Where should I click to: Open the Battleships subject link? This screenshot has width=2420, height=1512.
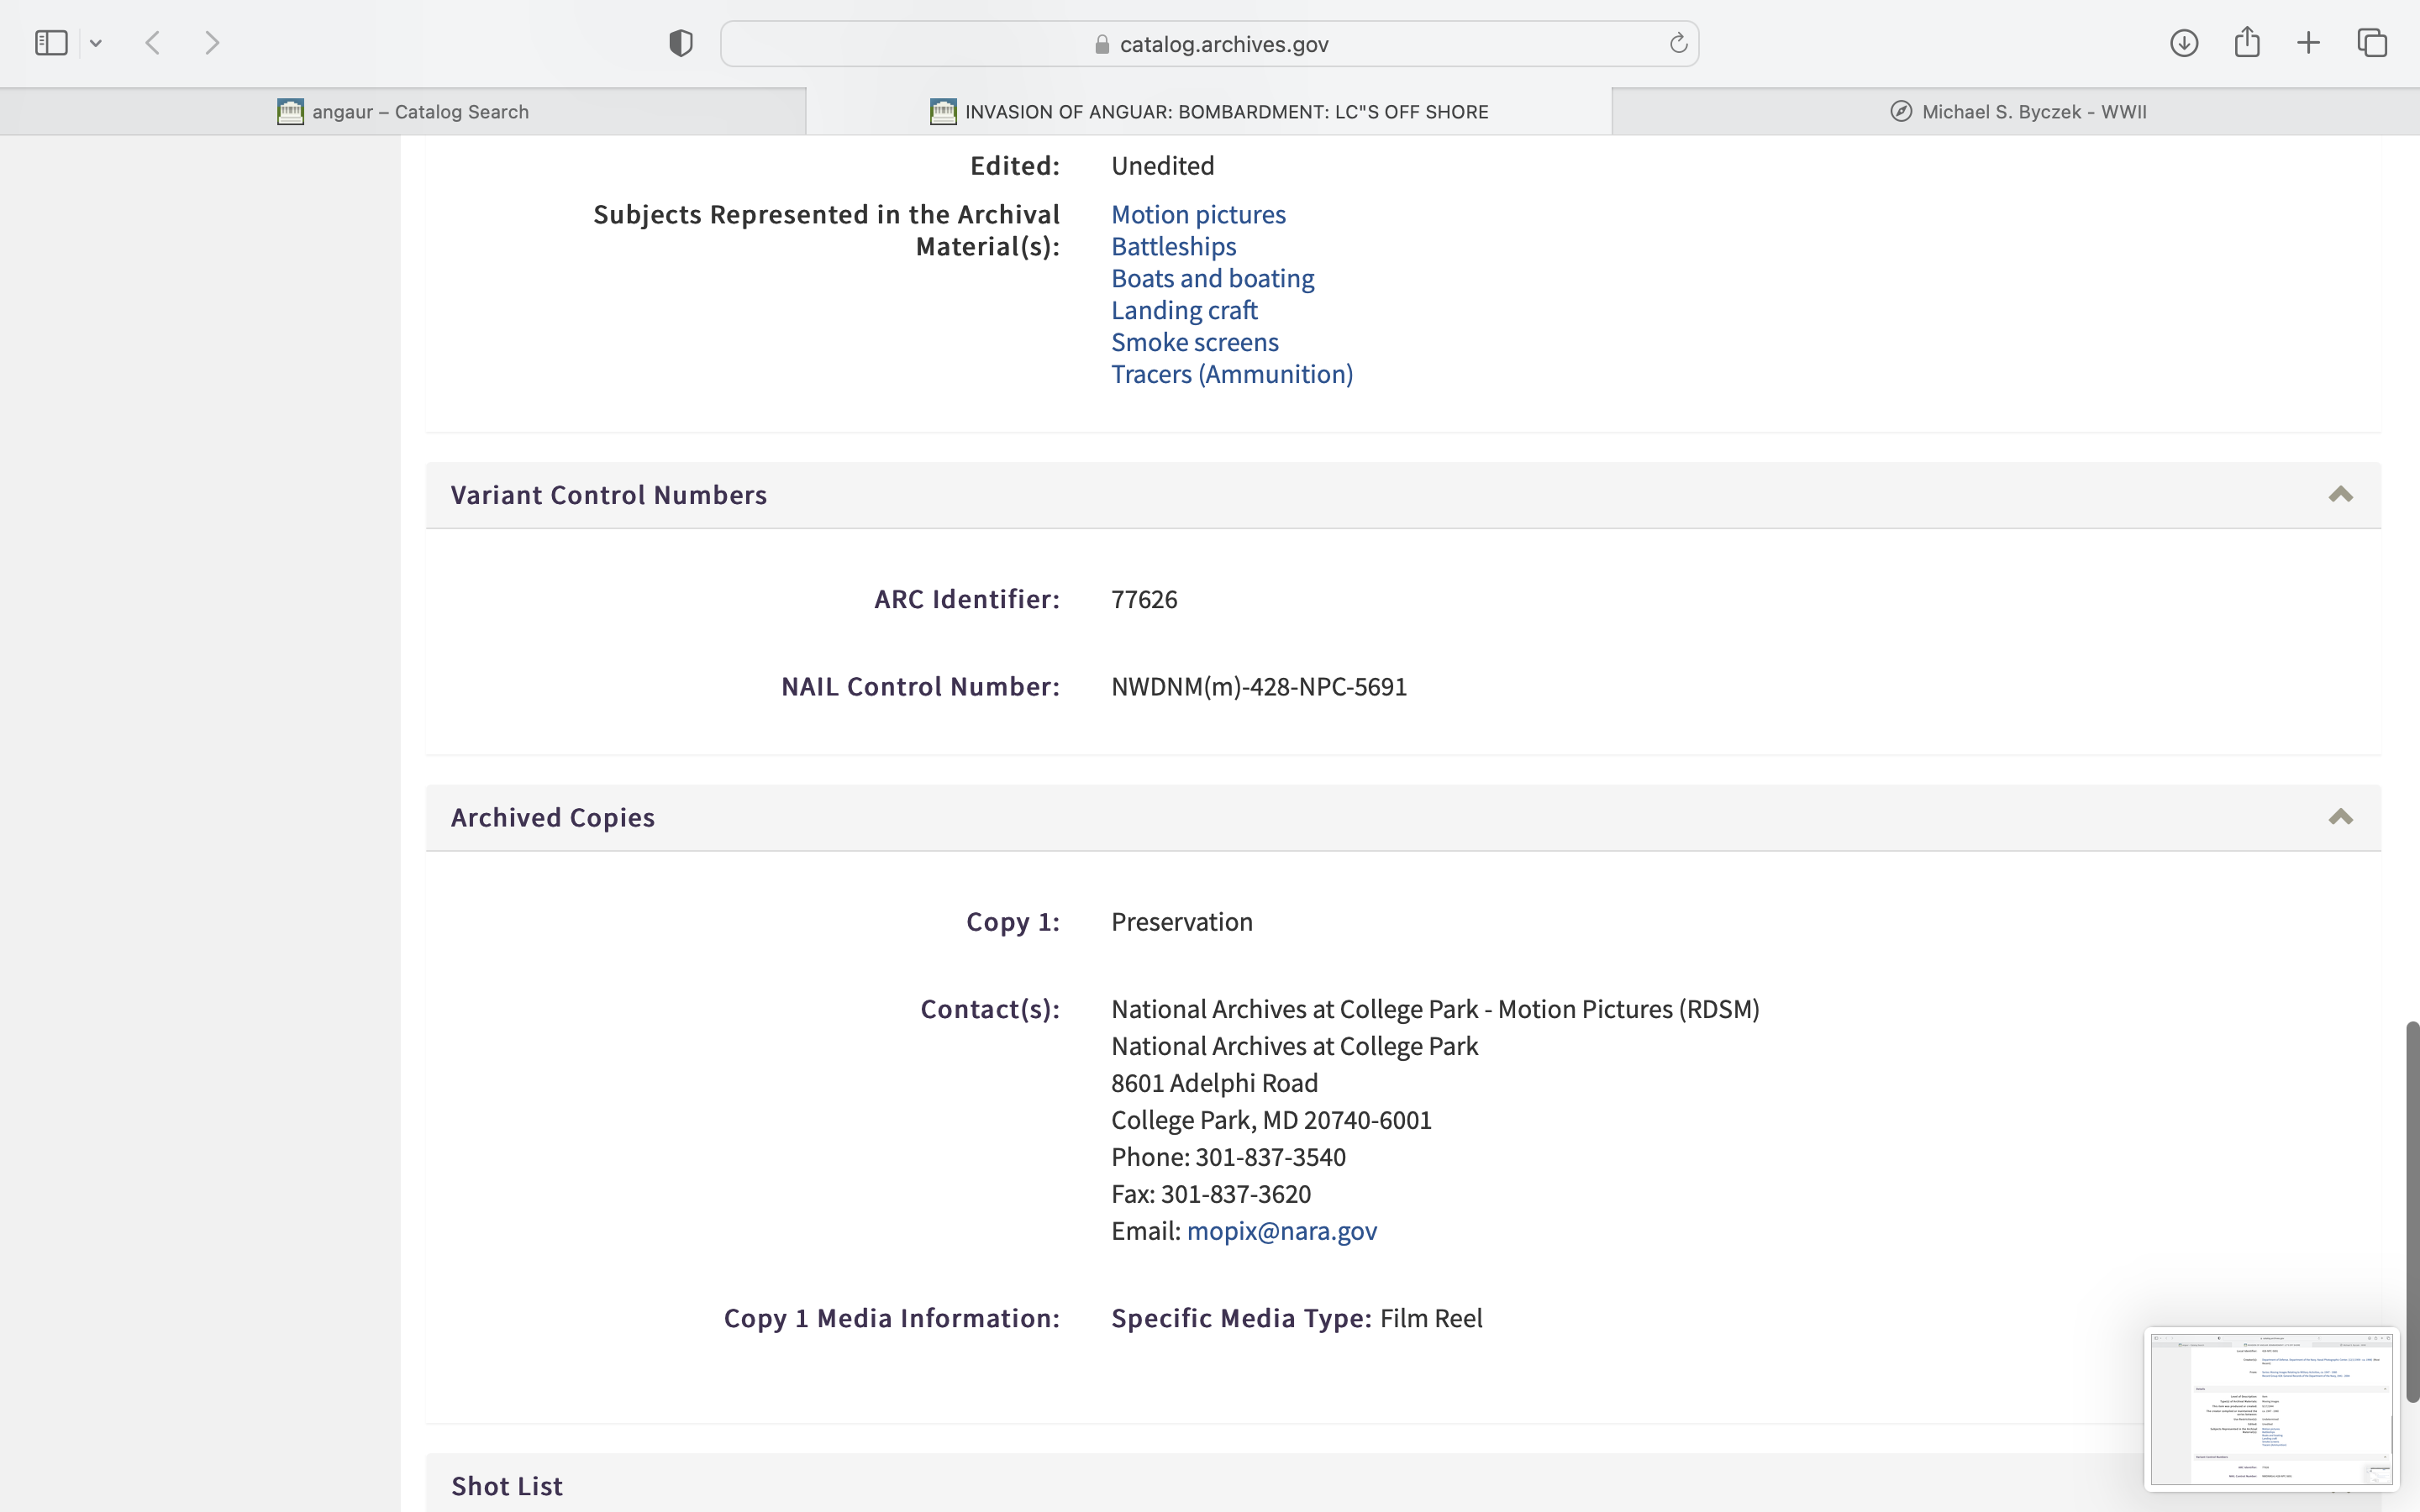coord(1173,246)
